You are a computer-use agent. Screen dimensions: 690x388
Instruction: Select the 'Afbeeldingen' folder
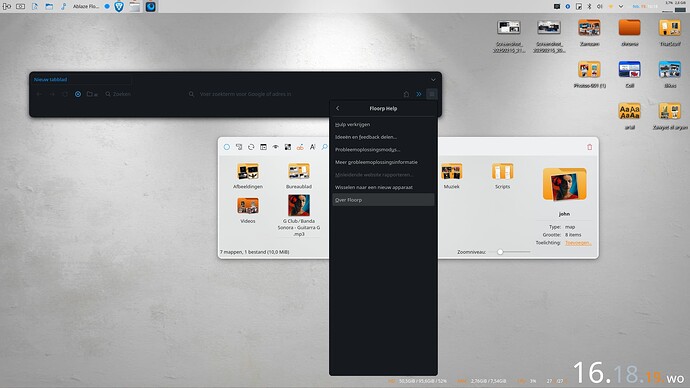pyautogui.click(x=248, y=176)
